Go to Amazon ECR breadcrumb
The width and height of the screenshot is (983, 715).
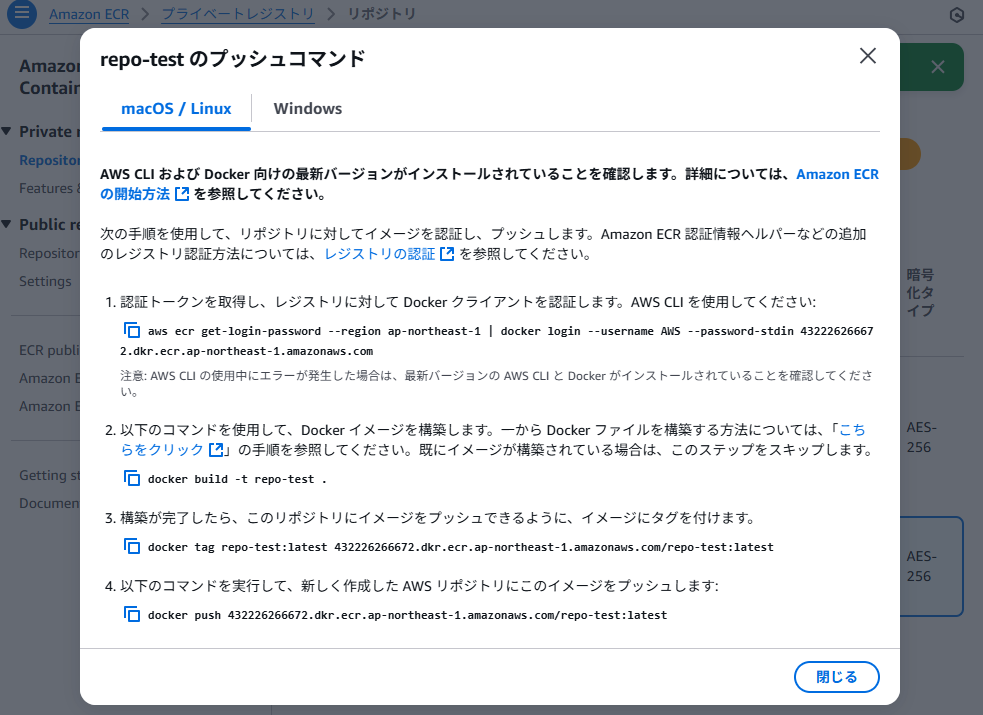(89, 14)
